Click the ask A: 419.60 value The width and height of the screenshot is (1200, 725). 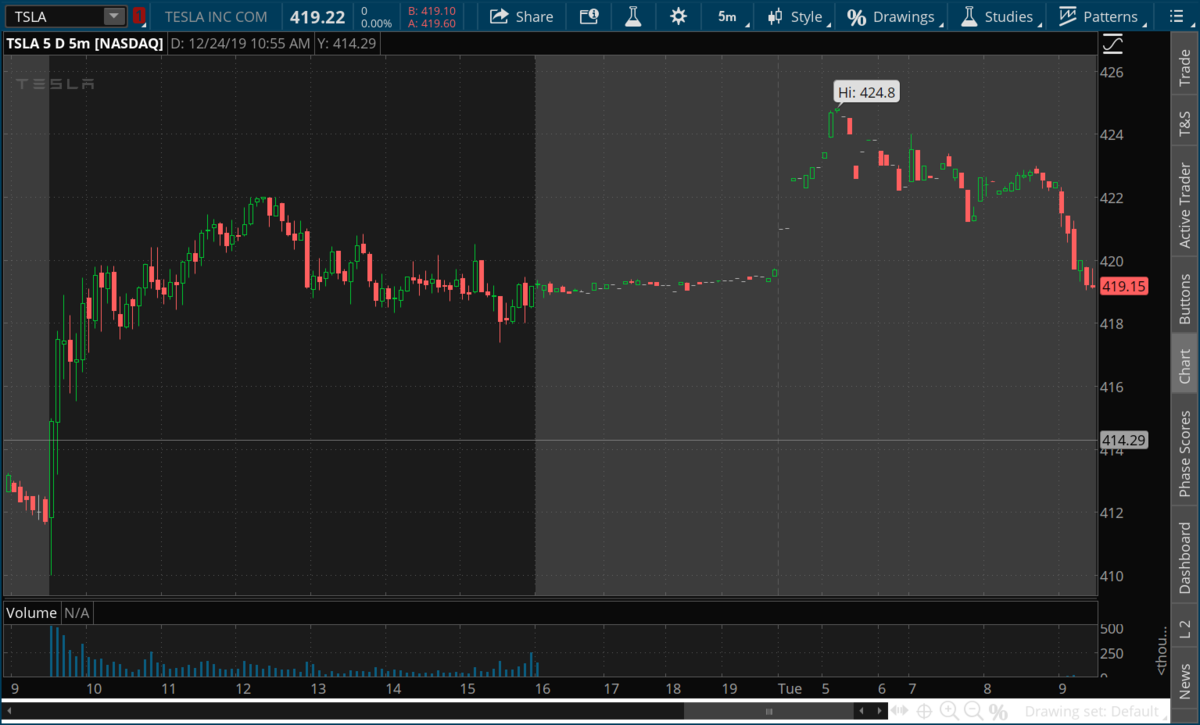pos(432,23)
